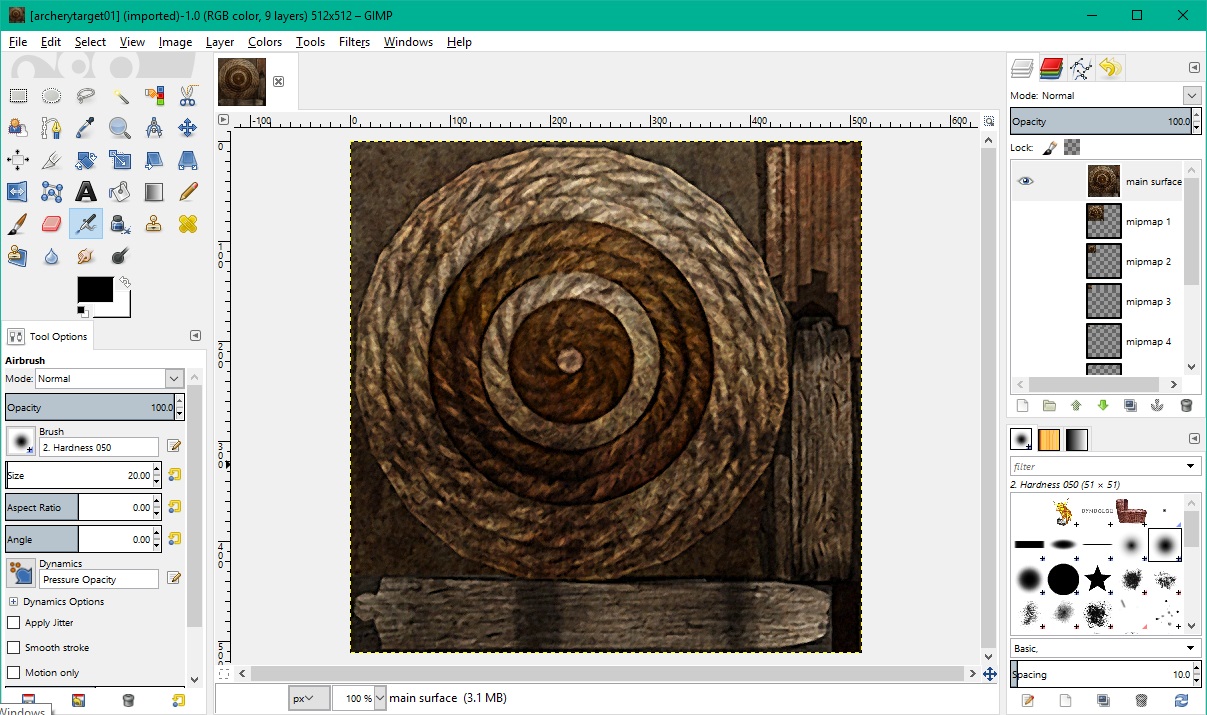The height and width of the screenshot is (715, 1207).
Task: Expand the Dynamics Options section
Action: click(13, 602)
